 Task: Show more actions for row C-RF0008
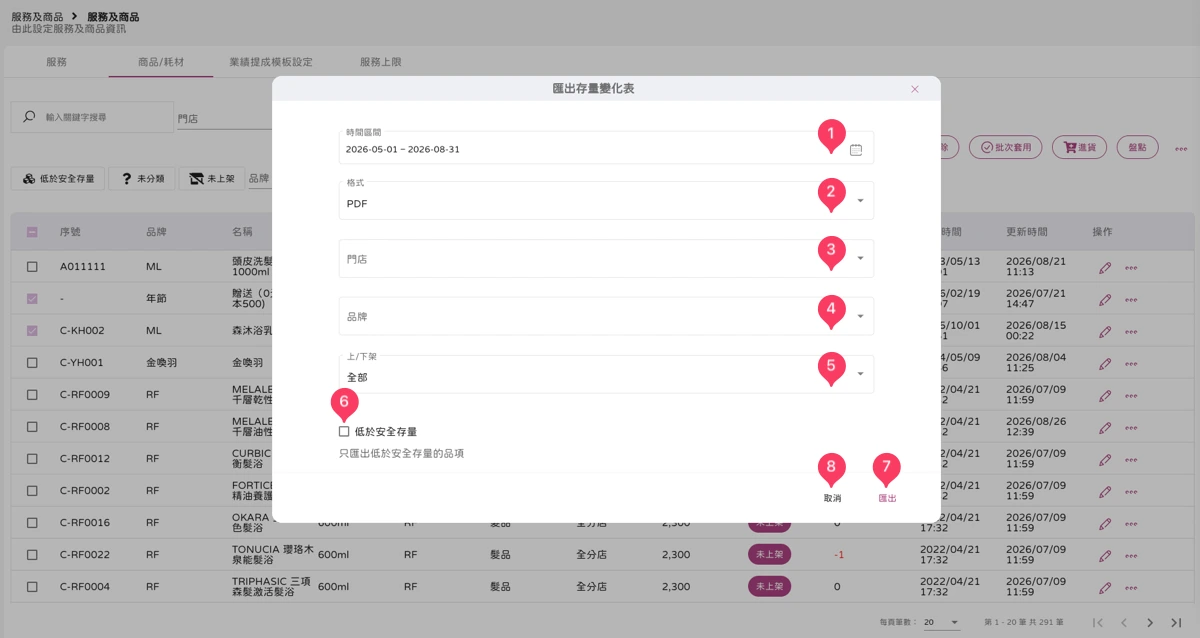[1131, 427]
